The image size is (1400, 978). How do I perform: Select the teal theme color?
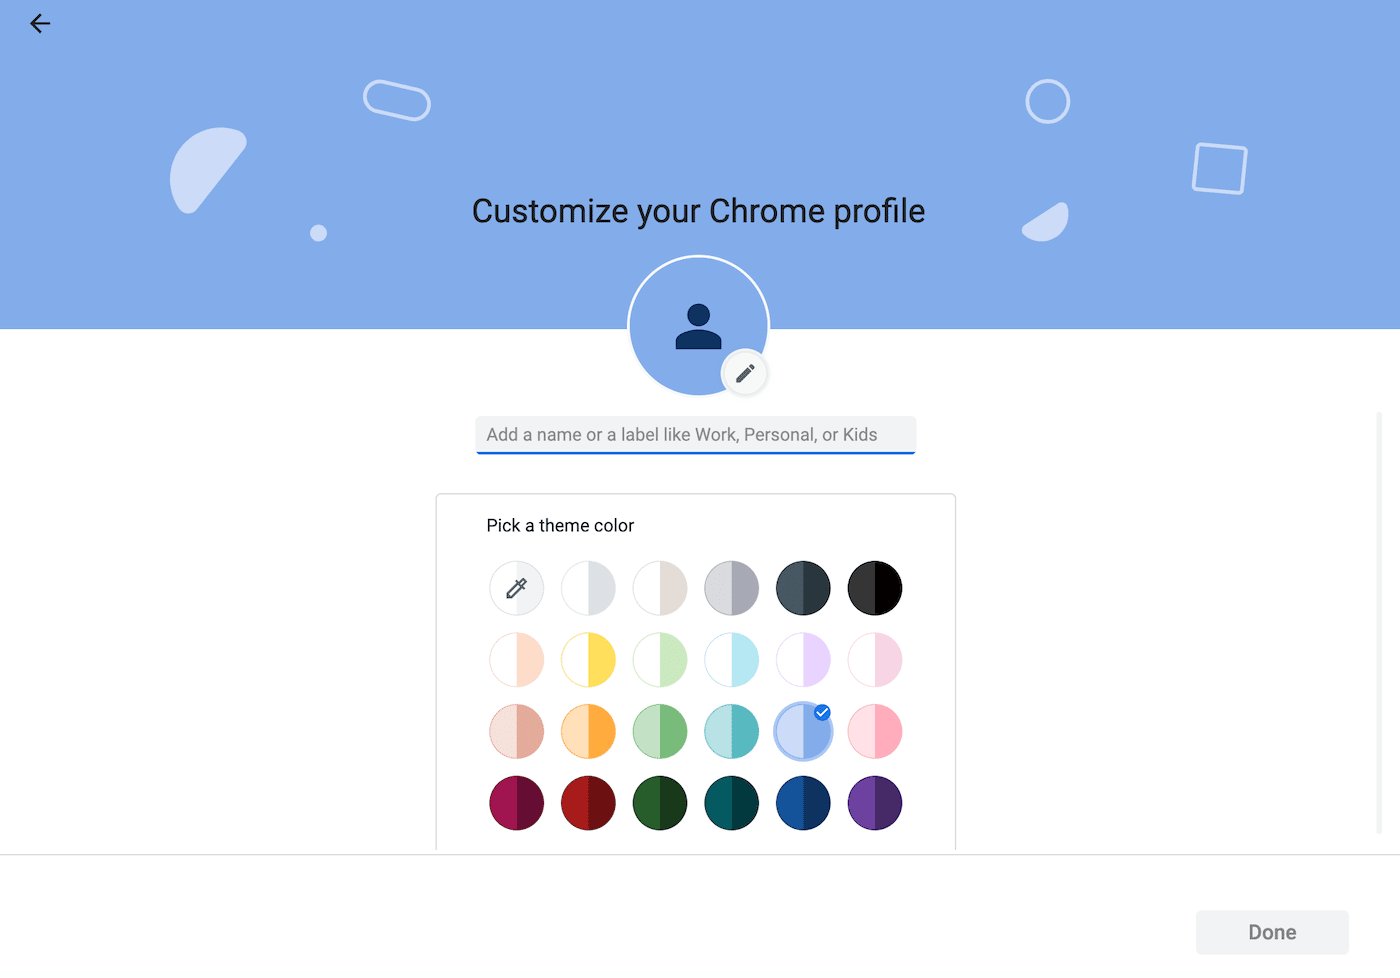point(731,731)
